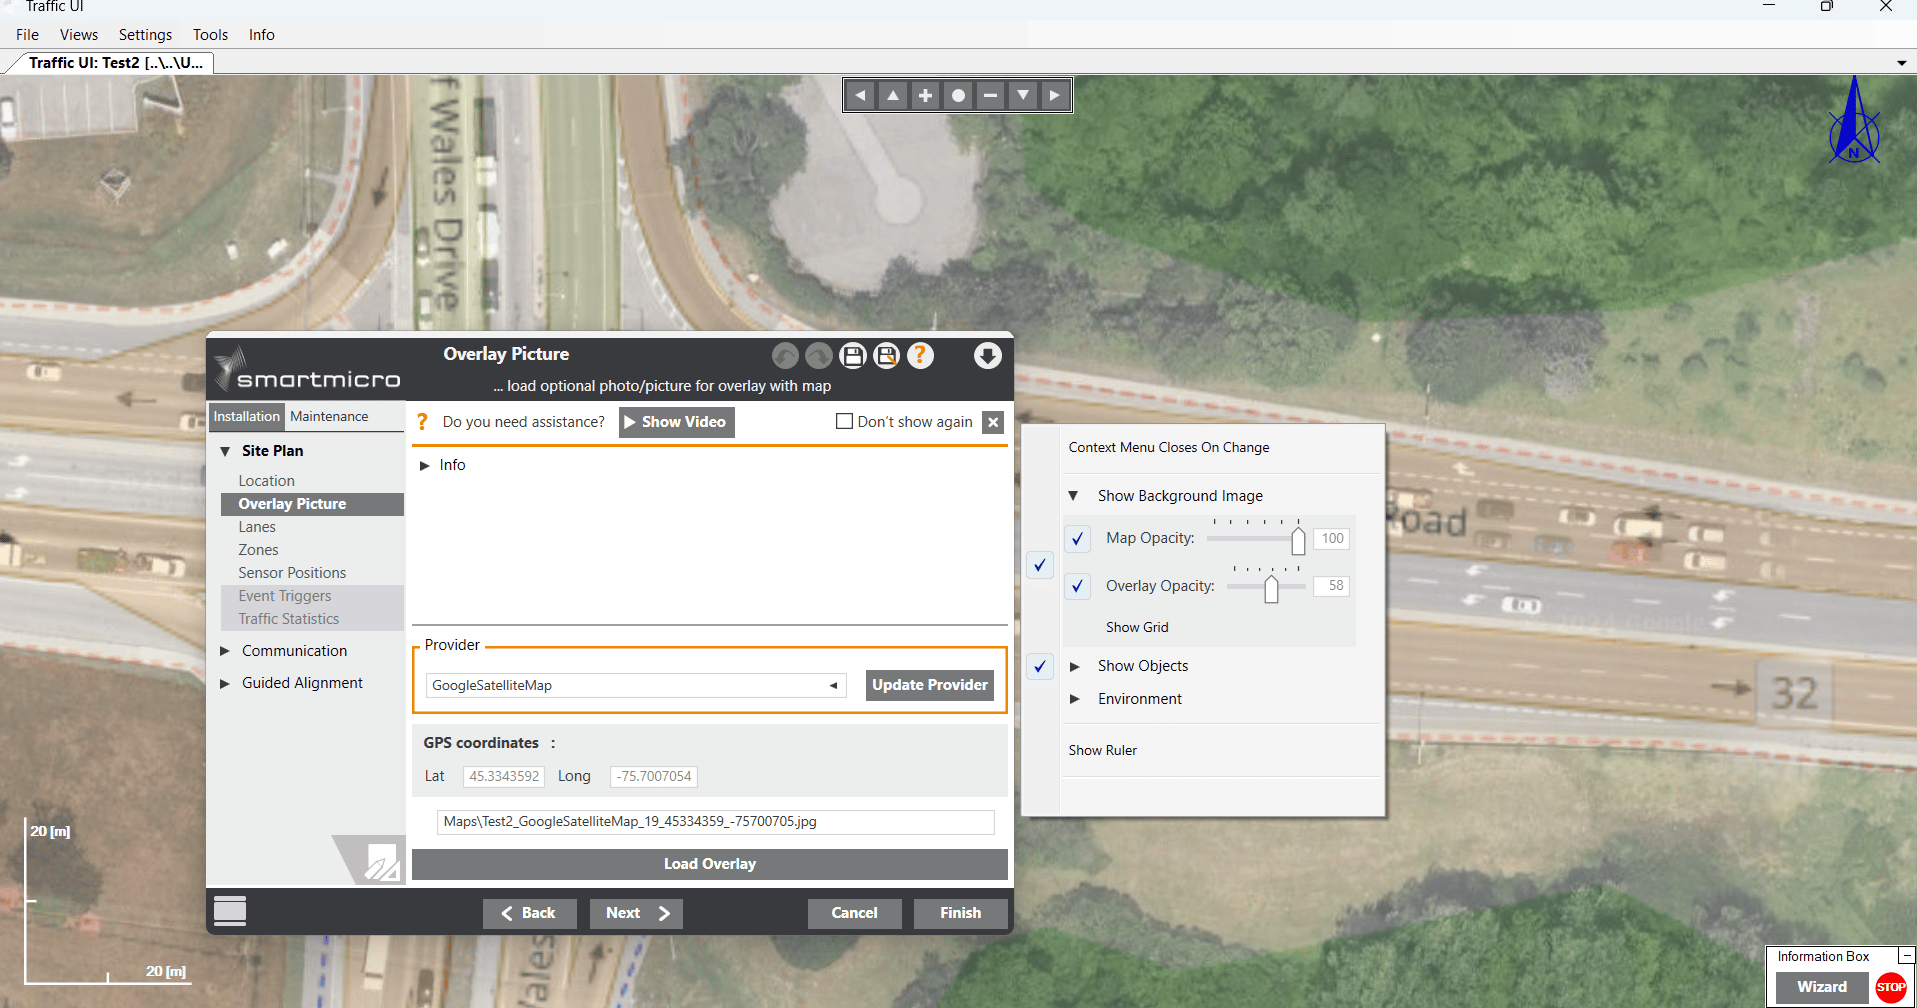Toggle the Show Background Image checkmark
The image size is (1917, 1008).
coord(1040,565)
